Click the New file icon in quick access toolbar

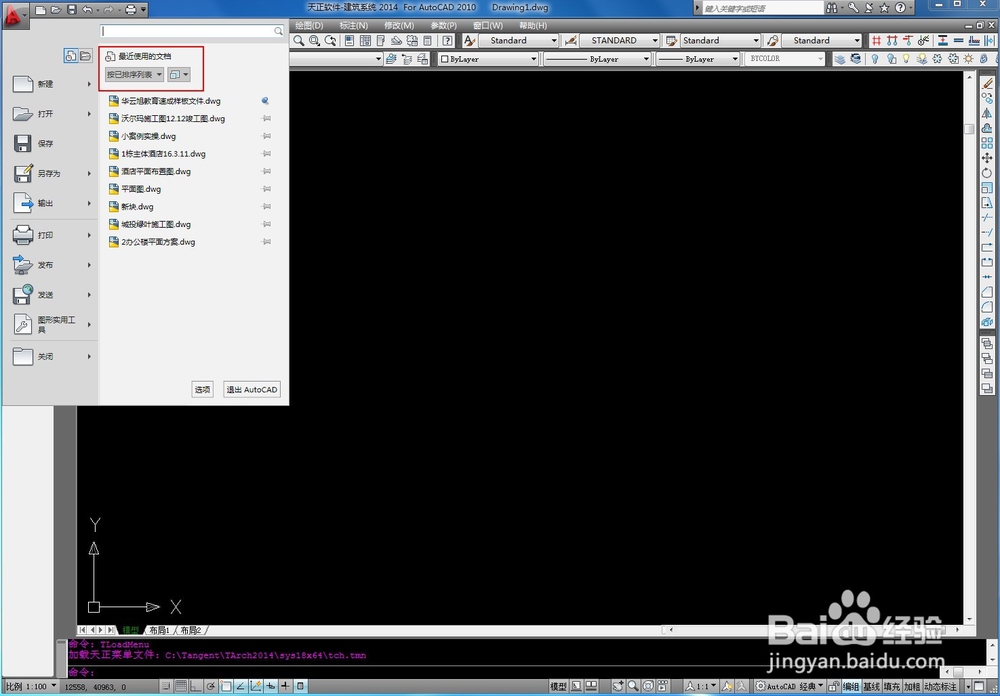(41, 10)
